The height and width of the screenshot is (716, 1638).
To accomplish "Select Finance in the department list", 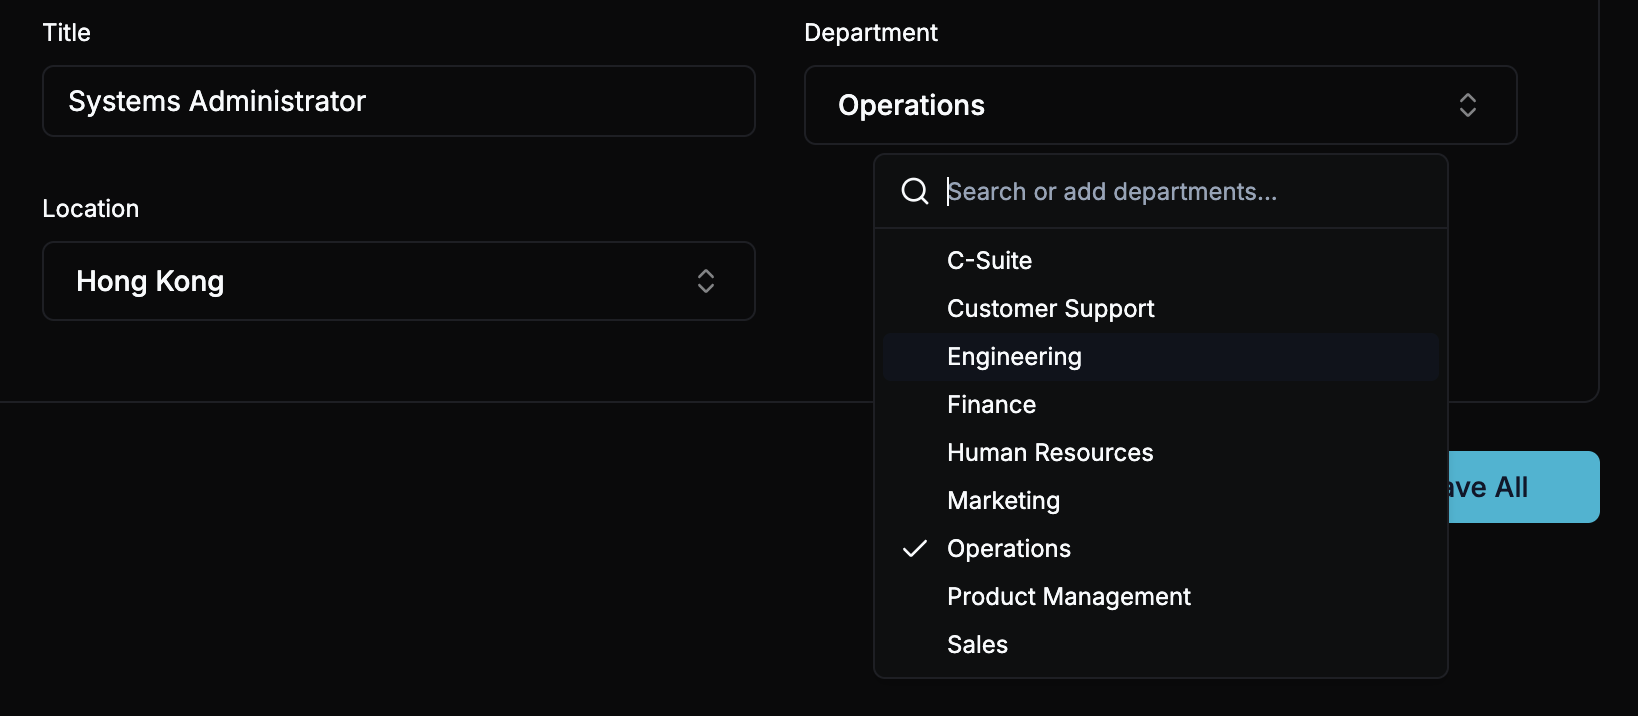I will 991,405.
